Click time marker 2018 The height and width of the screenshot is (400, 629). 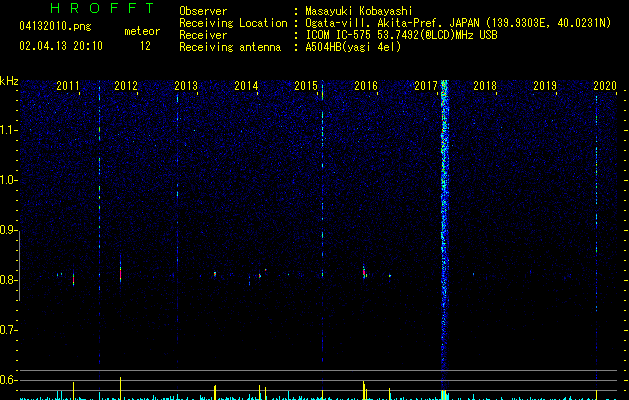point(485,86)
